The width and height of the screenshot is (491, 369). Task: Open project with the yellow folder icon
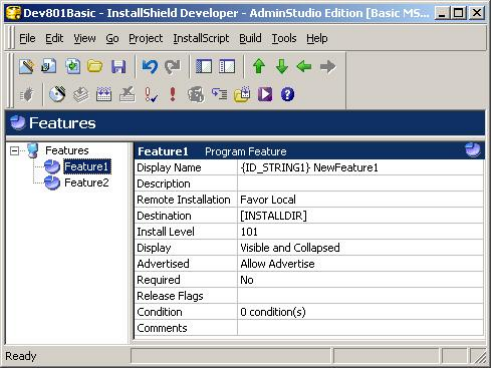point(95,66)
